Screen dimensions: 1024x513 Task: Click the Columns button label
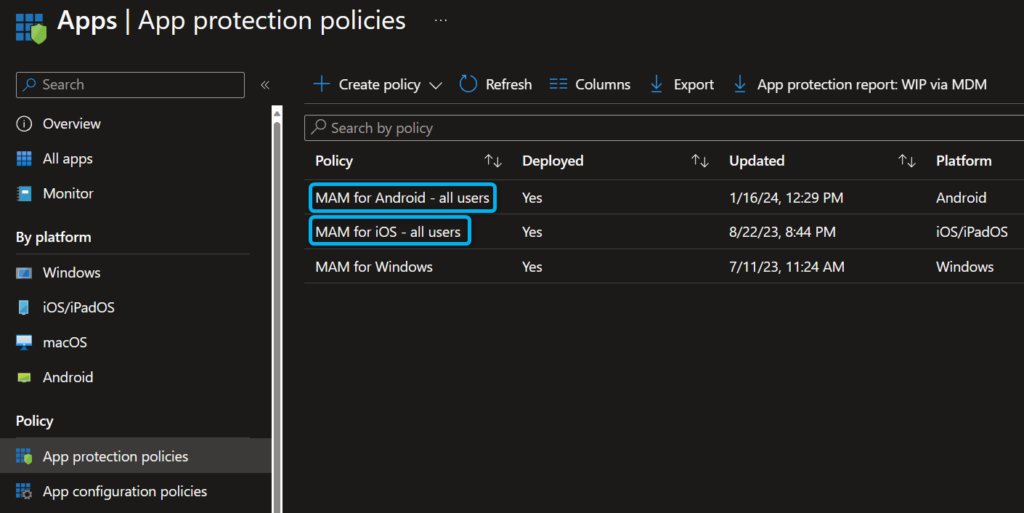[x=603, y=84]
